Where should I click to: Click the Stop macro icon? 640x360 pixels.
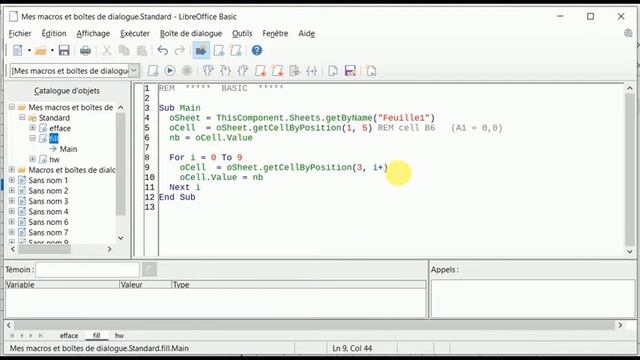187,71
